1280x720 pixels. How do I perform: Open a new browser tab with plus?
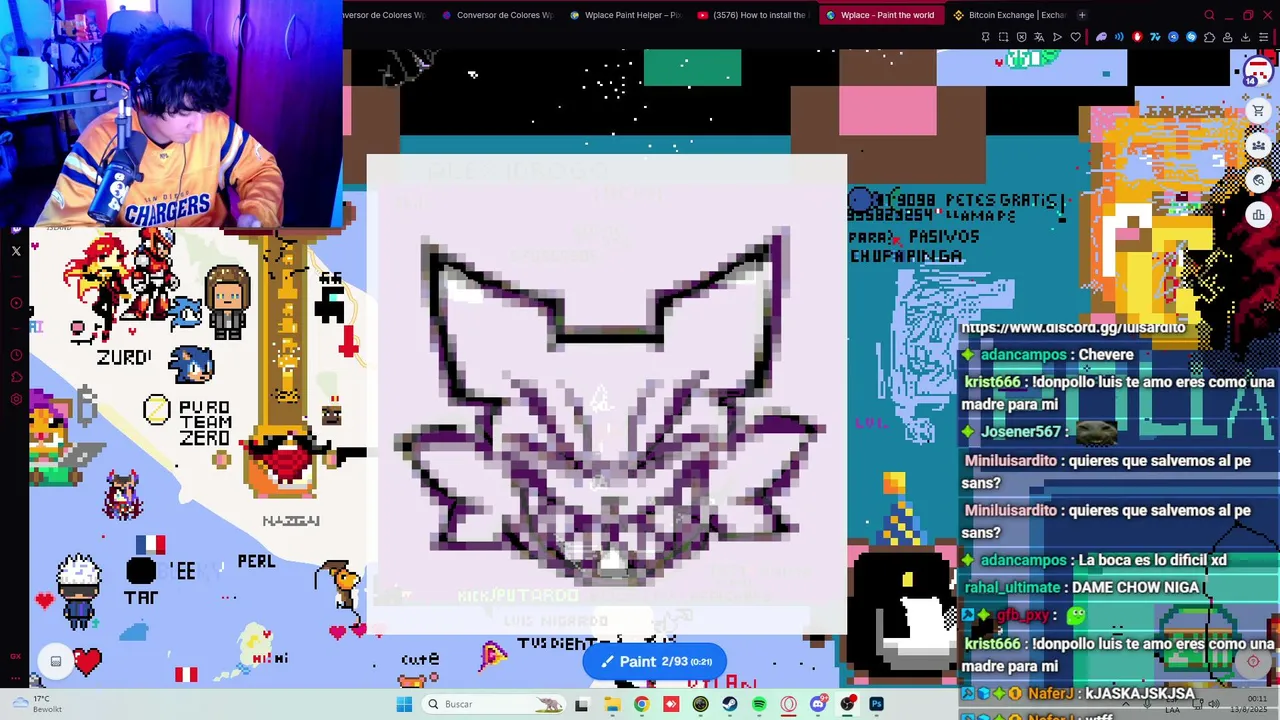coord(1082,15)
